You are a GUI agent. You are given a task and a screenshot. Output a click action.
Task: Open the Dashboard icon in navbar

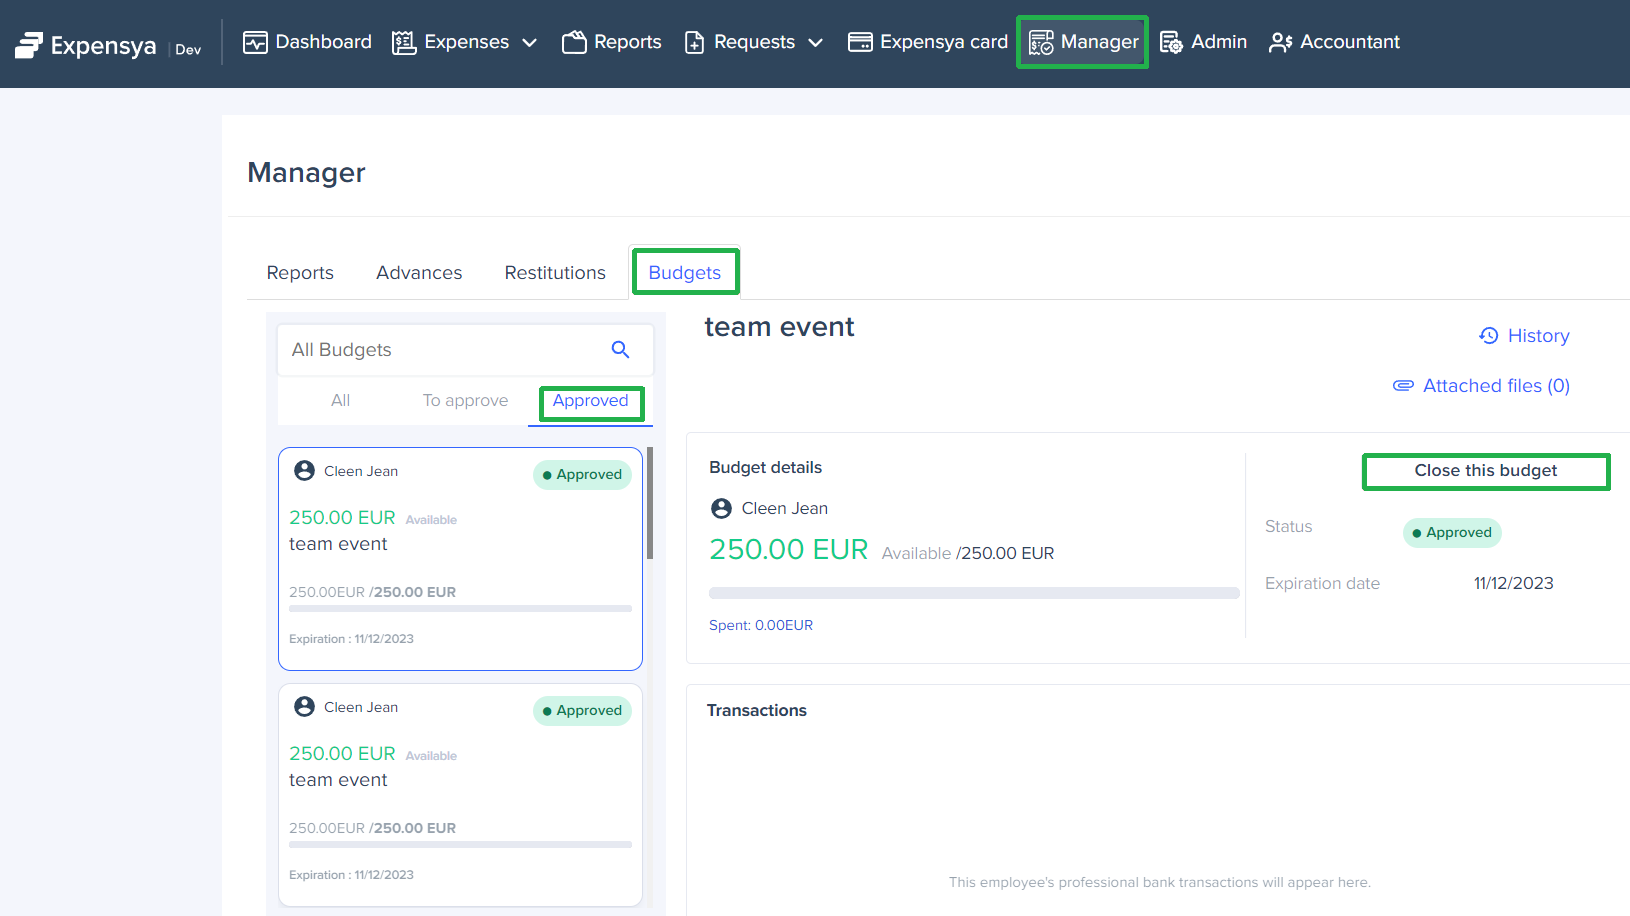(255, 42)
